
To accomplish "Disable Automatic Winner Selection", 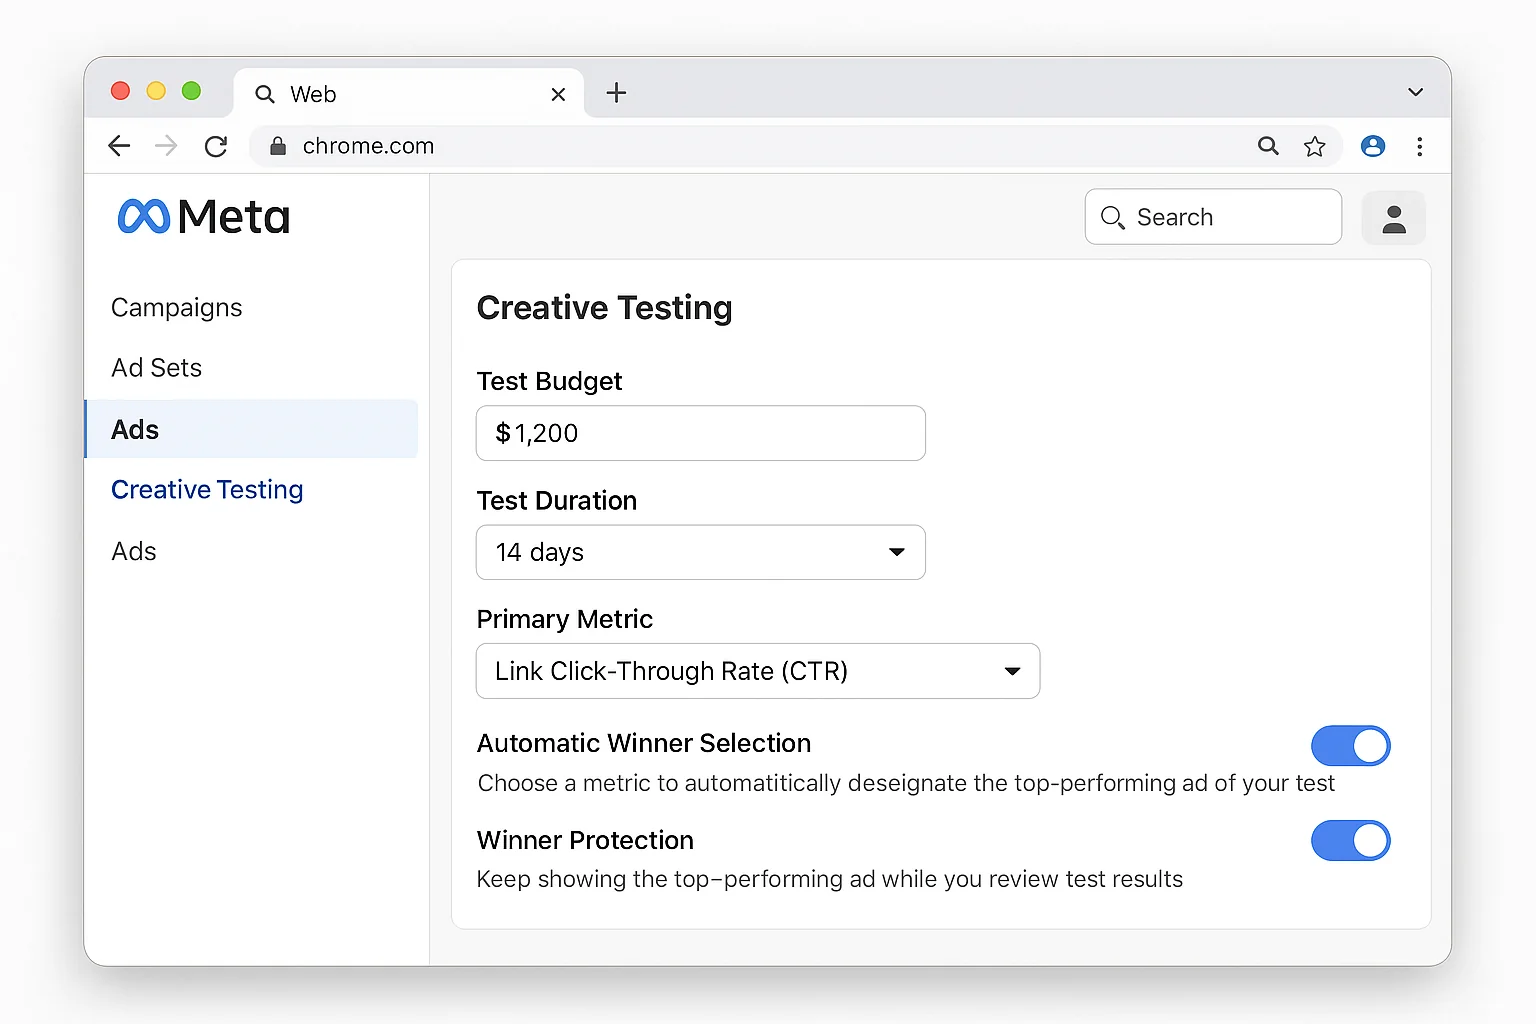I will 1350,746.
